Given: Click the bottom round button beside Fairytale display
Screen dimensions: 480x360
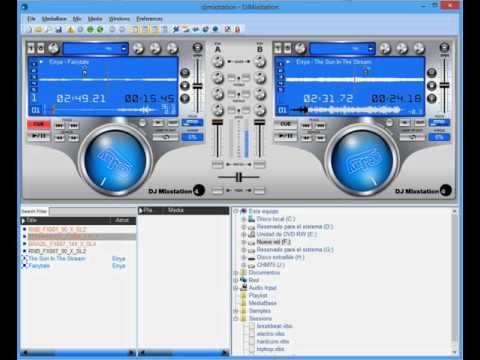Looking at the screenshot, I should coord(185,99).
